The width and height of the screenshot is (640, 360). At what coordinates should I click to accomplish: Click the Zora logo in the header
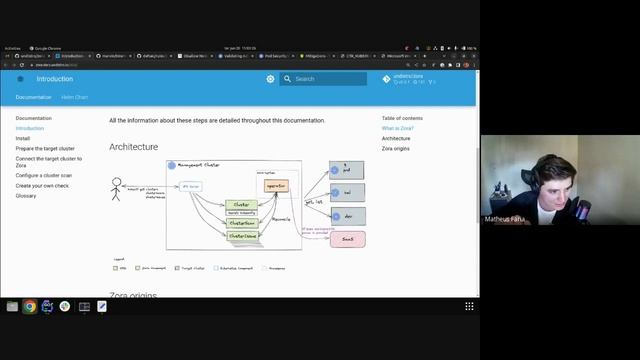coord(20,79)
